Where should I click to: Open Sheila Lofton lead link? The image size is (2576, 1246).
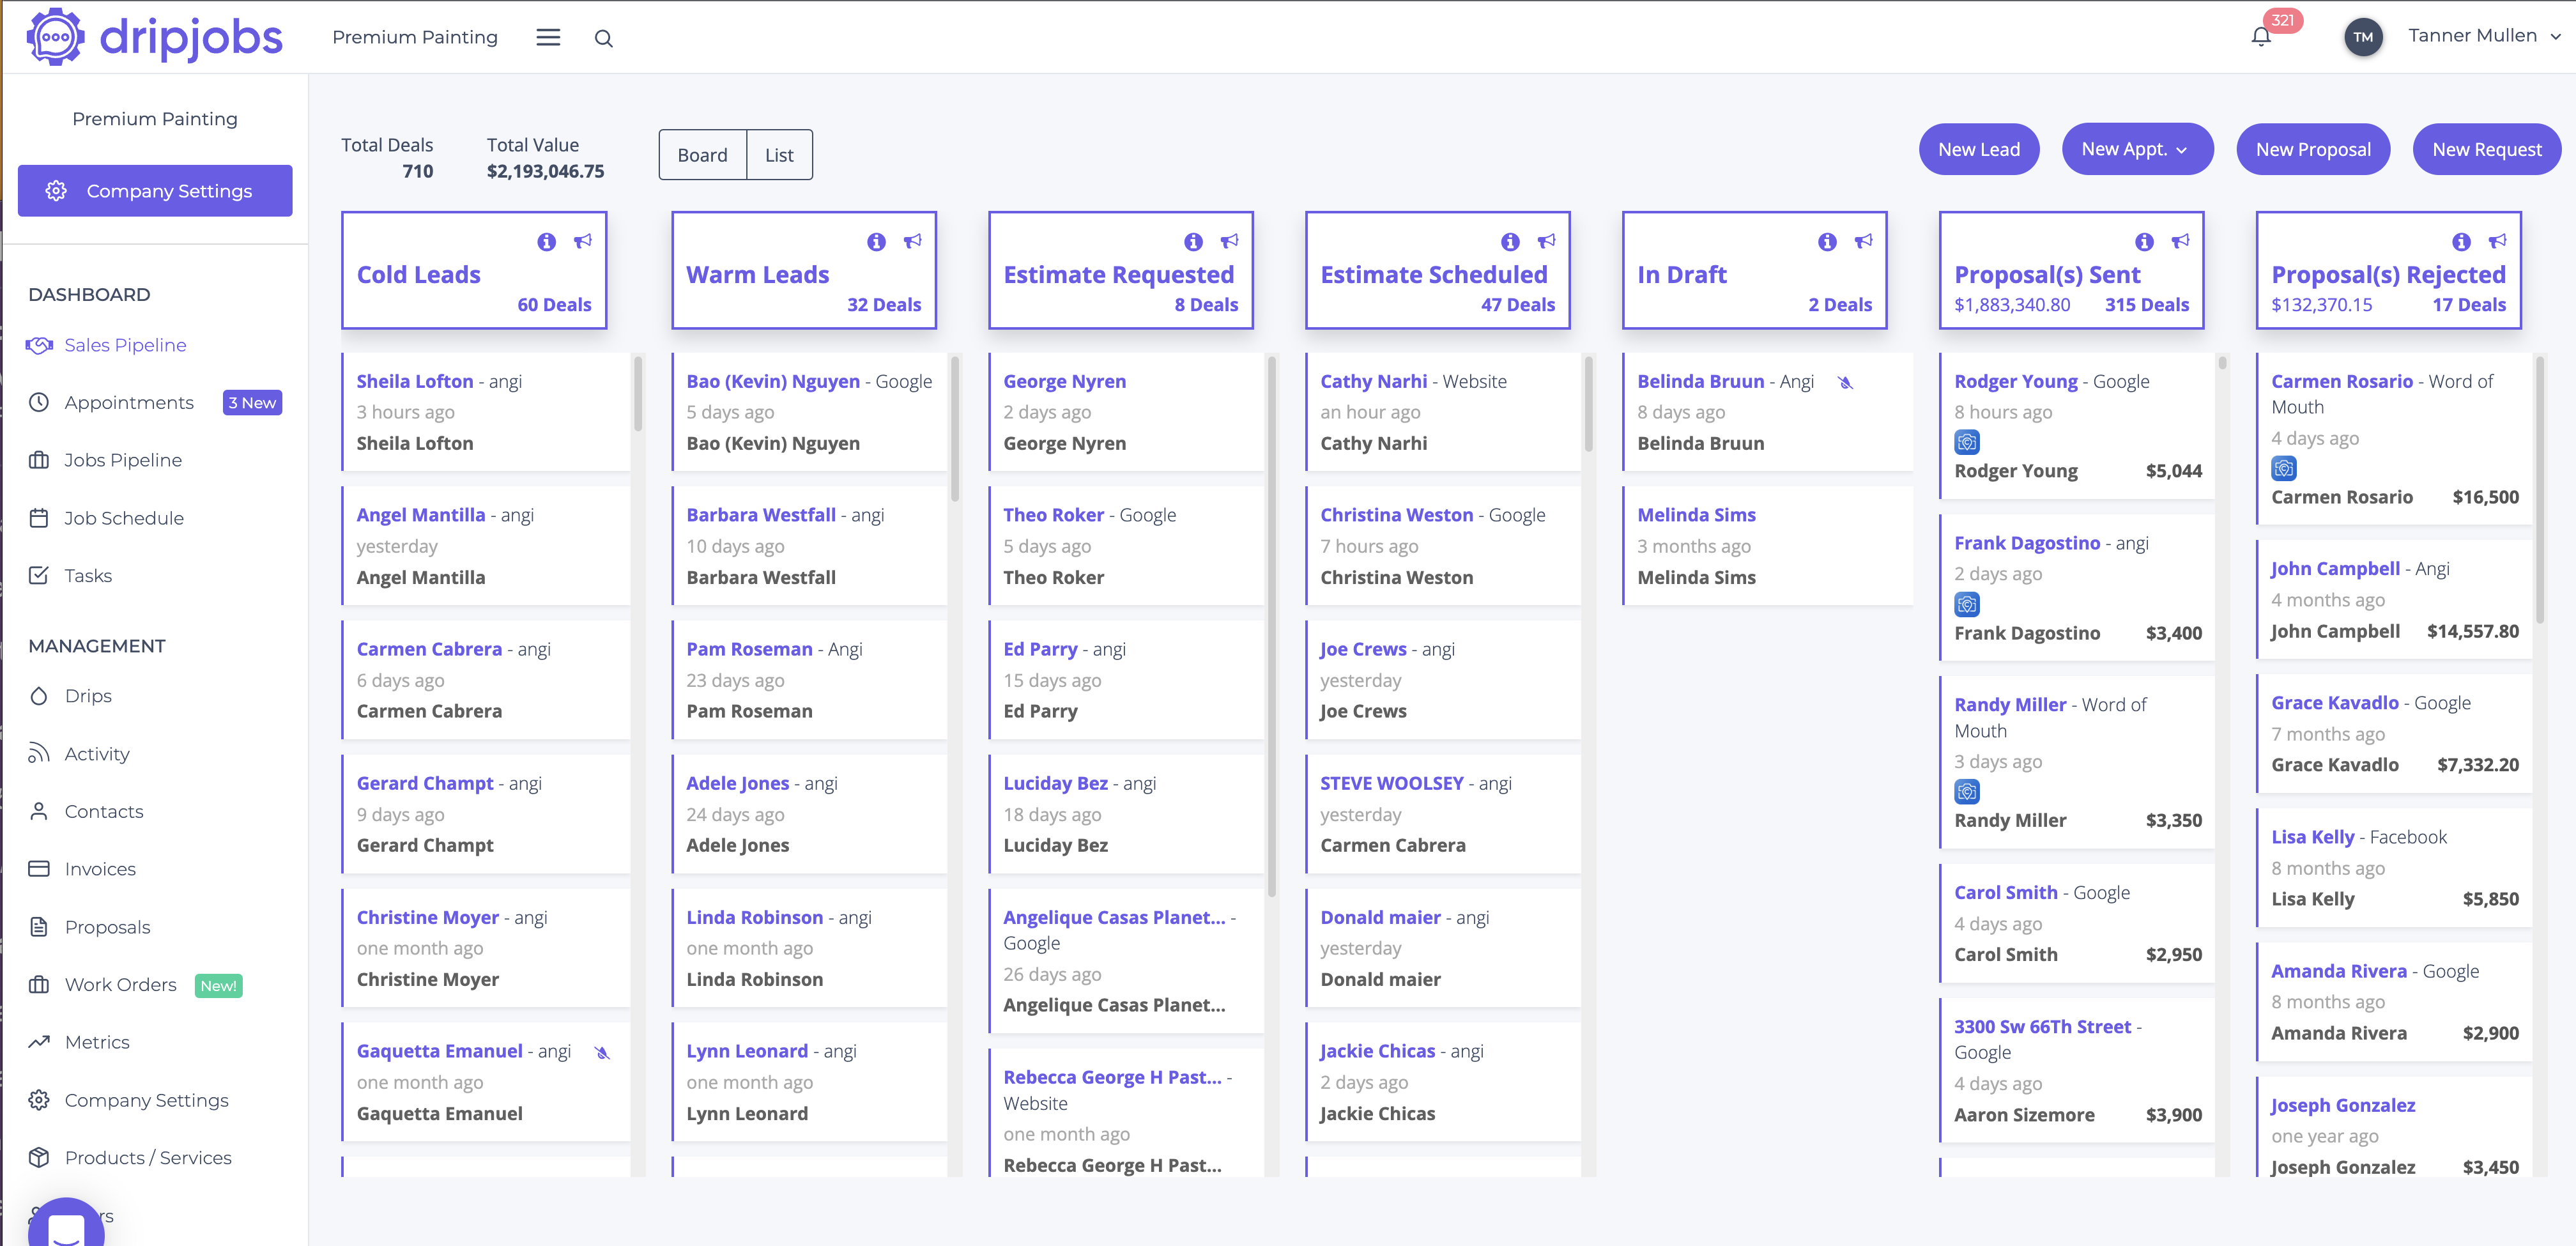point(415,381)
